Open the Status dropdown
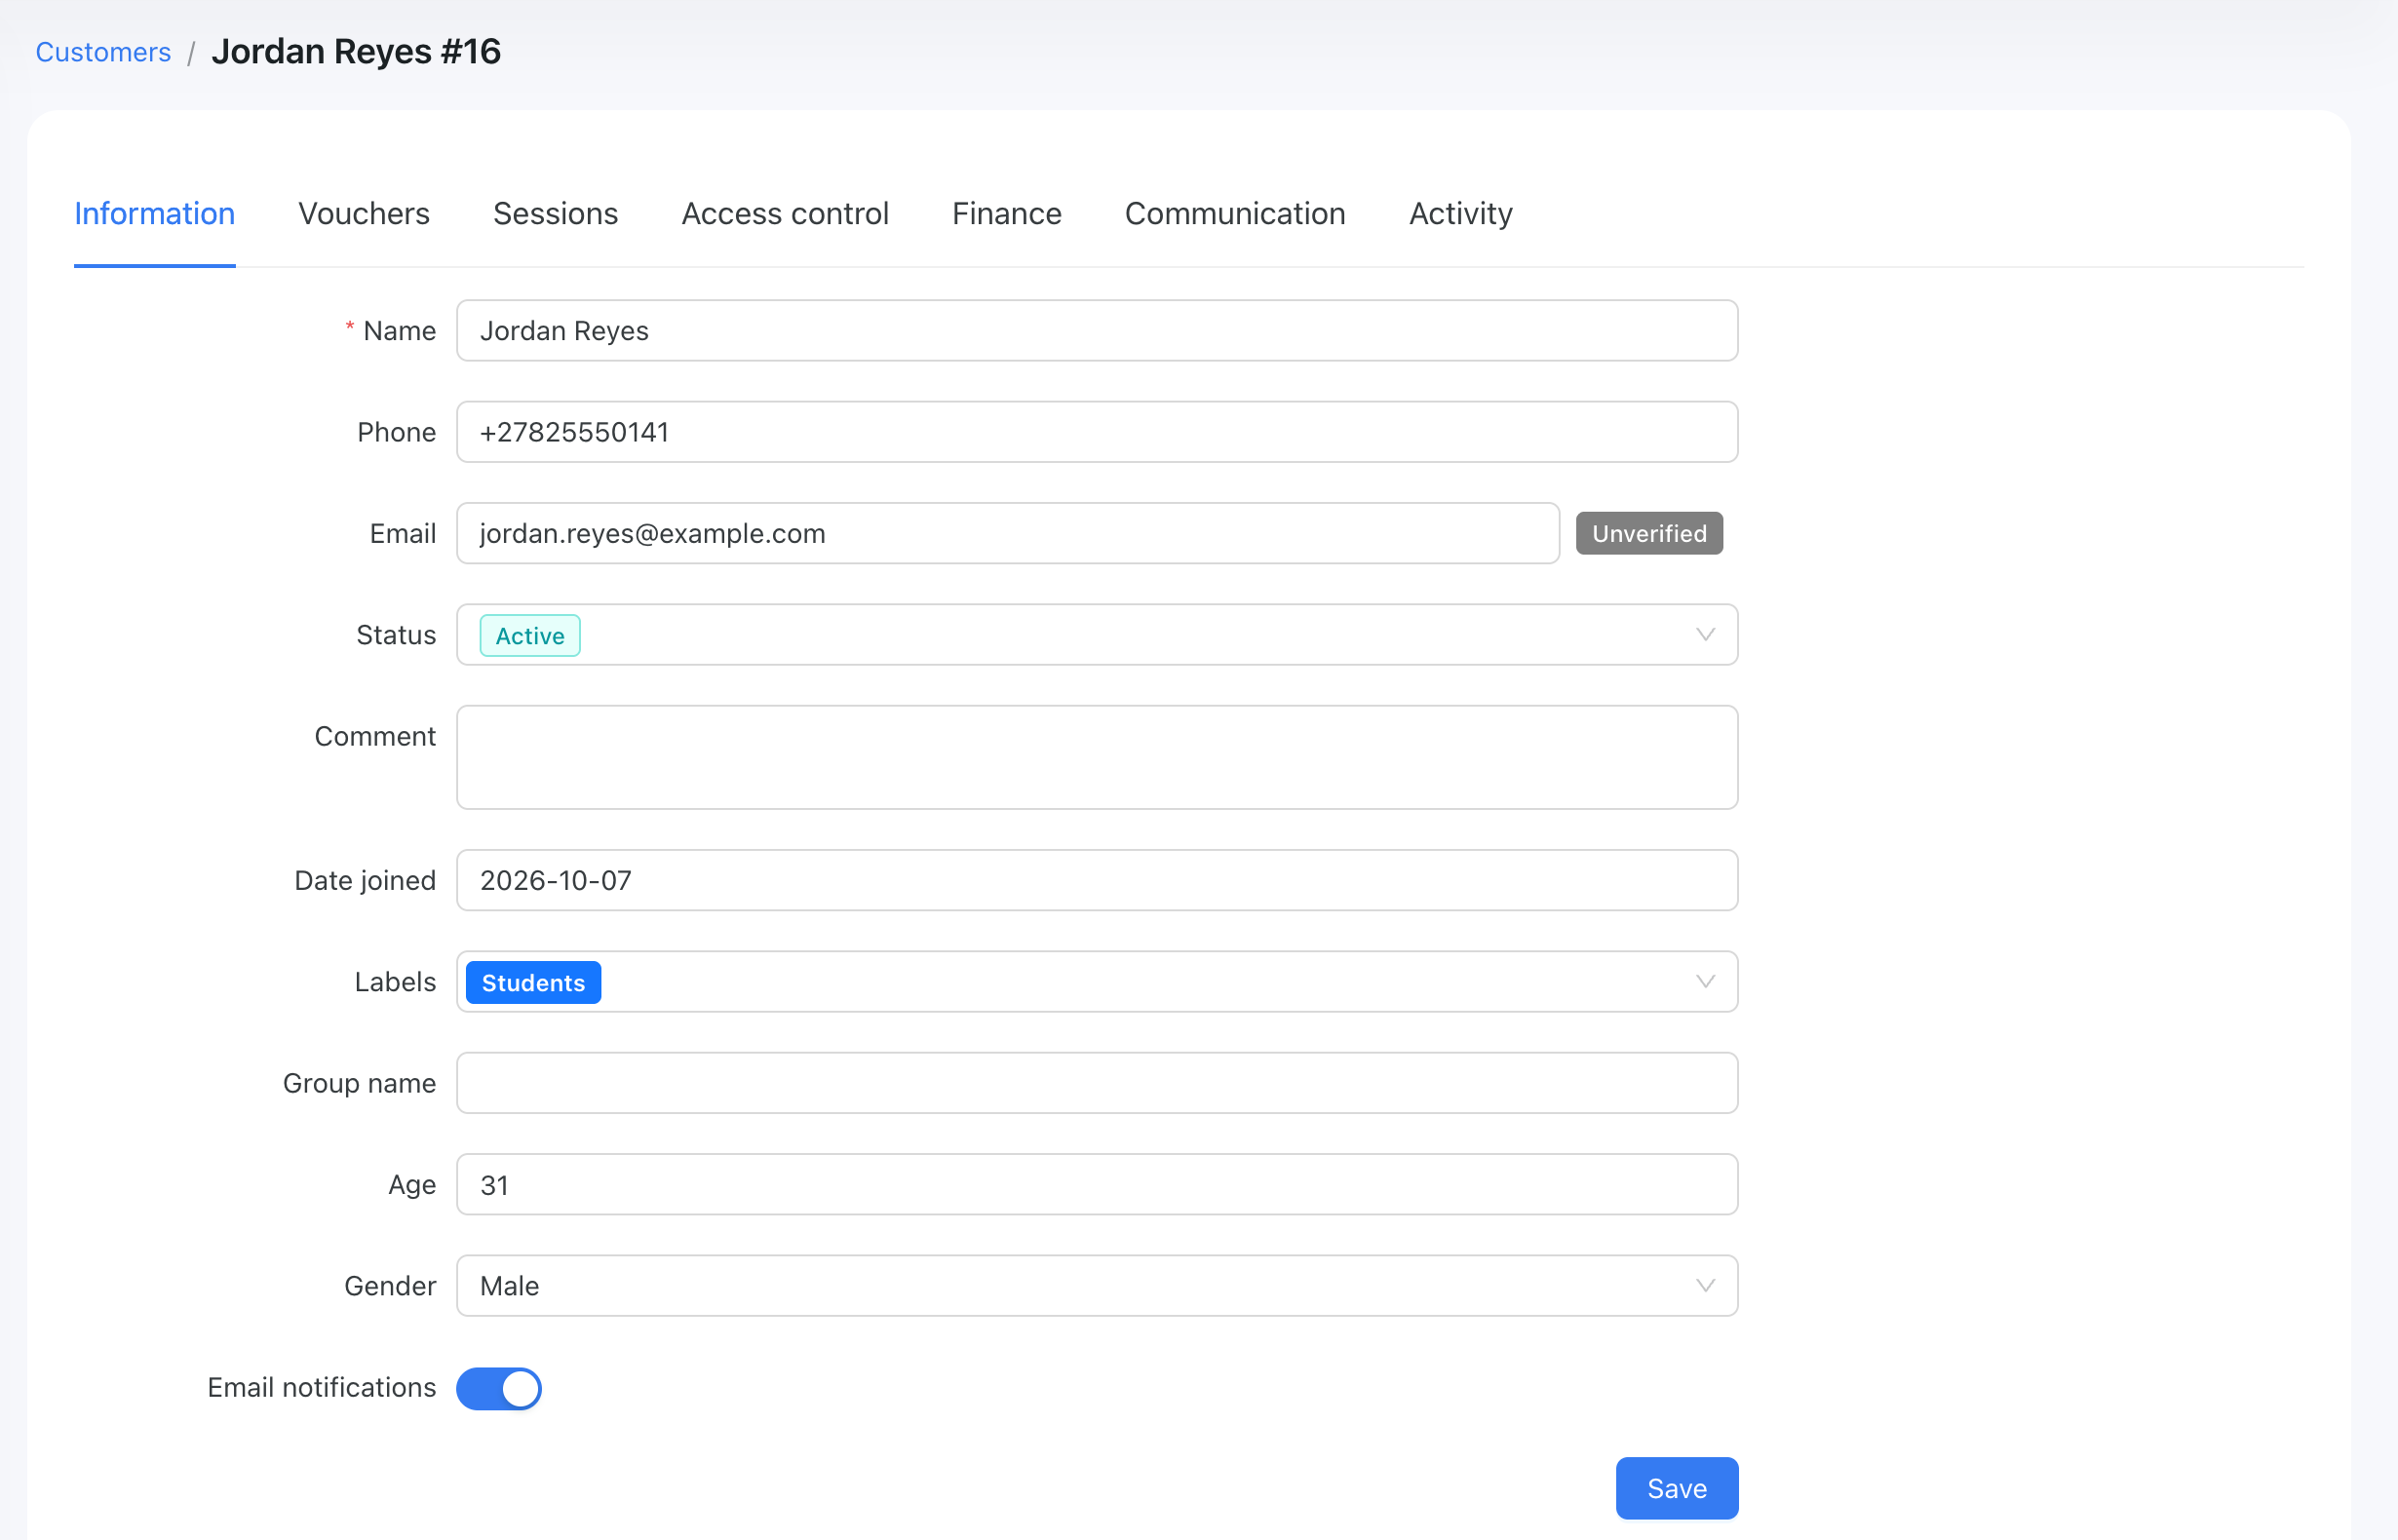This screenshot has width=2398, height=1540. pyautogui.click(x=1097, y=635)
